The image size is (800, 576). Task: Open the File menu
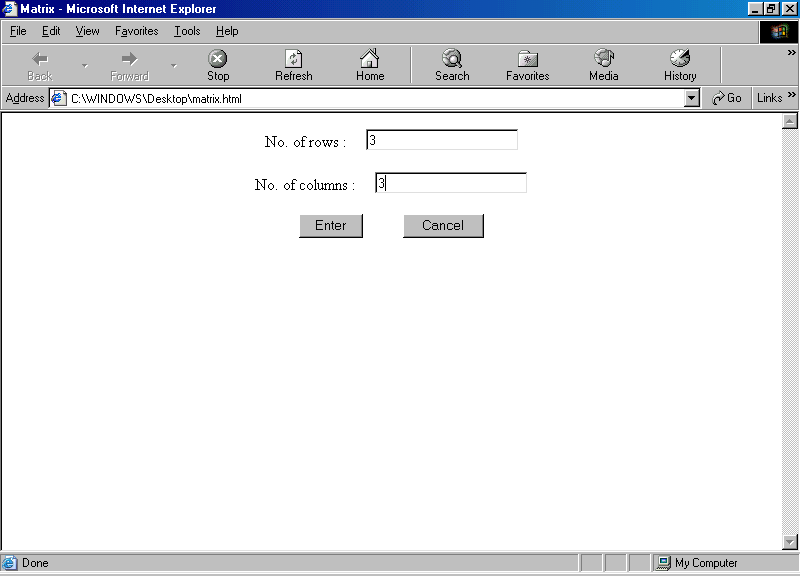18,31
